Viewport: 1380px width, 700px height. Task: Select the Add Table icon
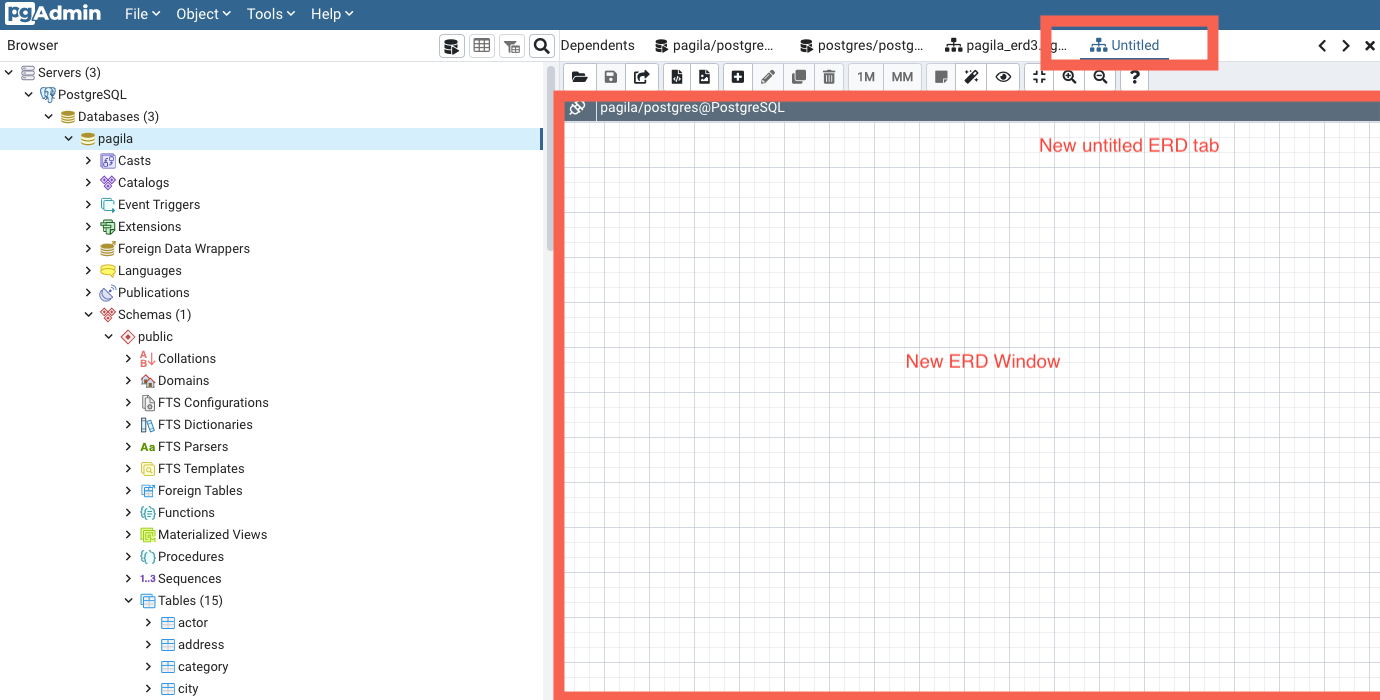(737, 76)
